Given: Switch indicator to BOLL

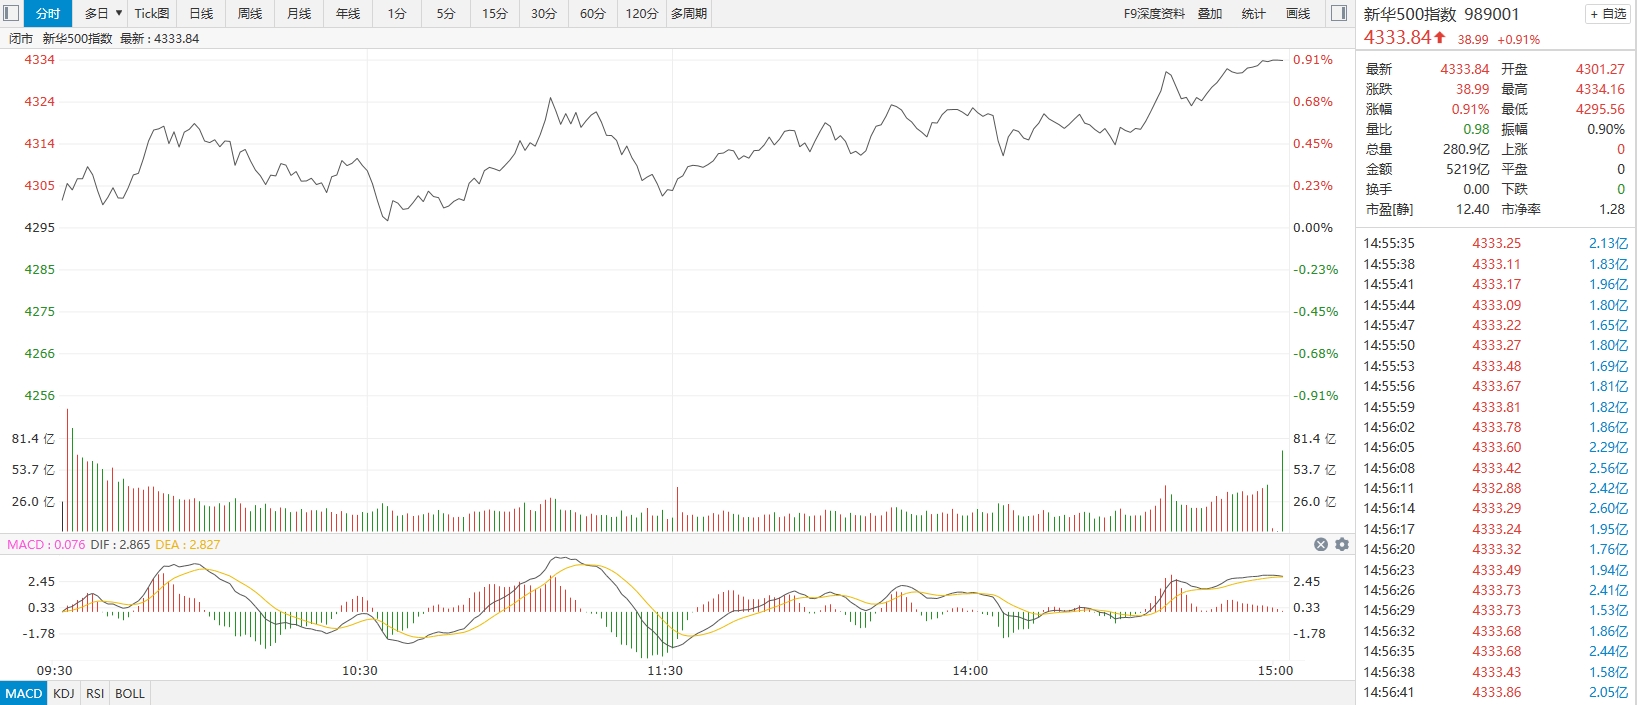Looking at the screenshot, I should (130, 693).
